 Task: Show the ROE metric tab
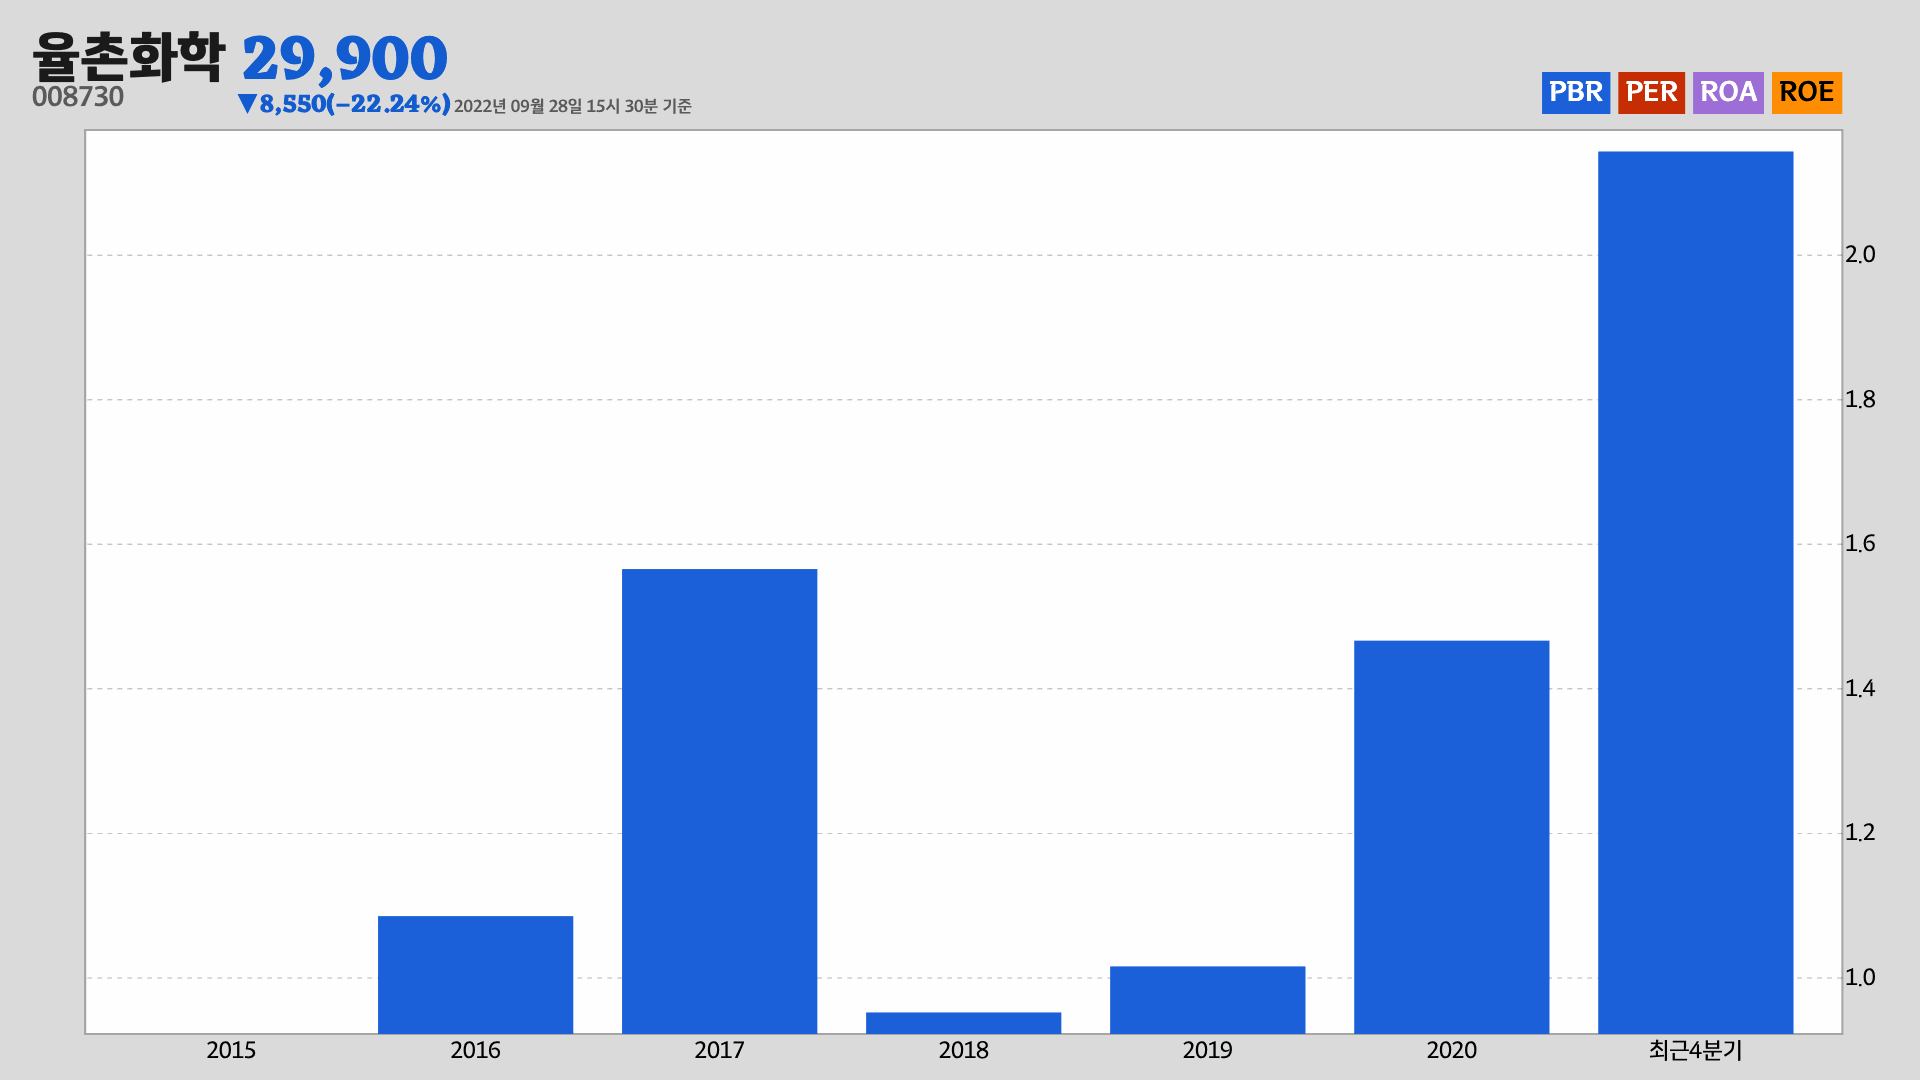tap(1806, 93)
